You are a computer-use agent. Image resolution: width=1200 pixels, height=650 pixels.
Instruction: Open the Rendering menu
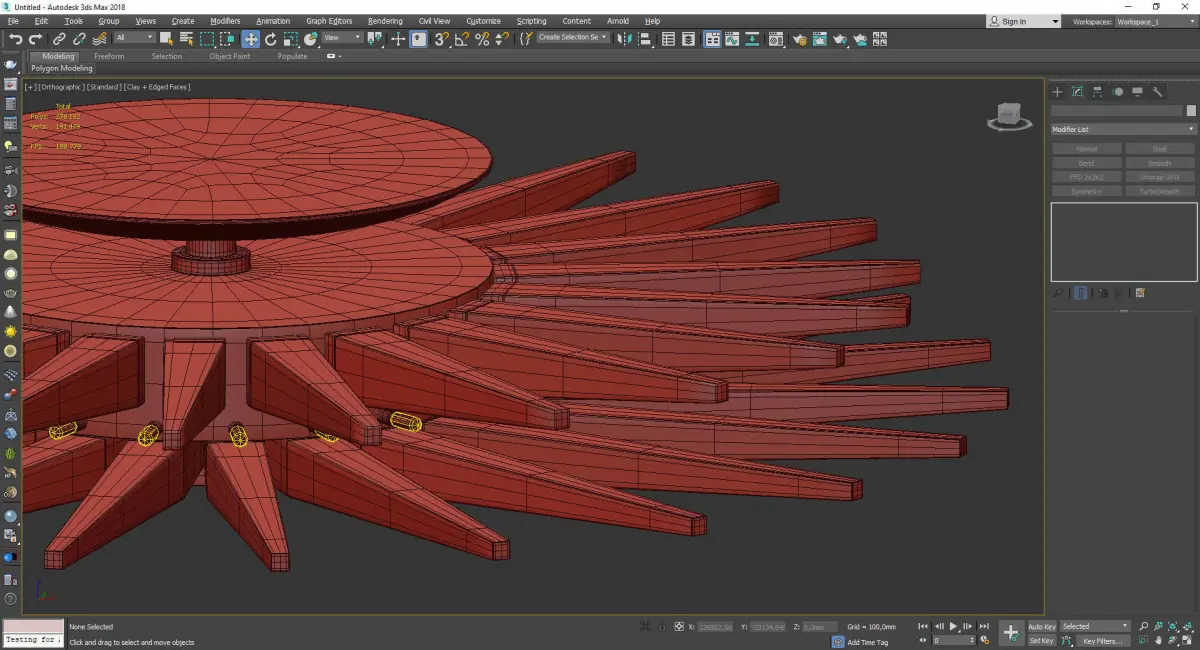385,21
